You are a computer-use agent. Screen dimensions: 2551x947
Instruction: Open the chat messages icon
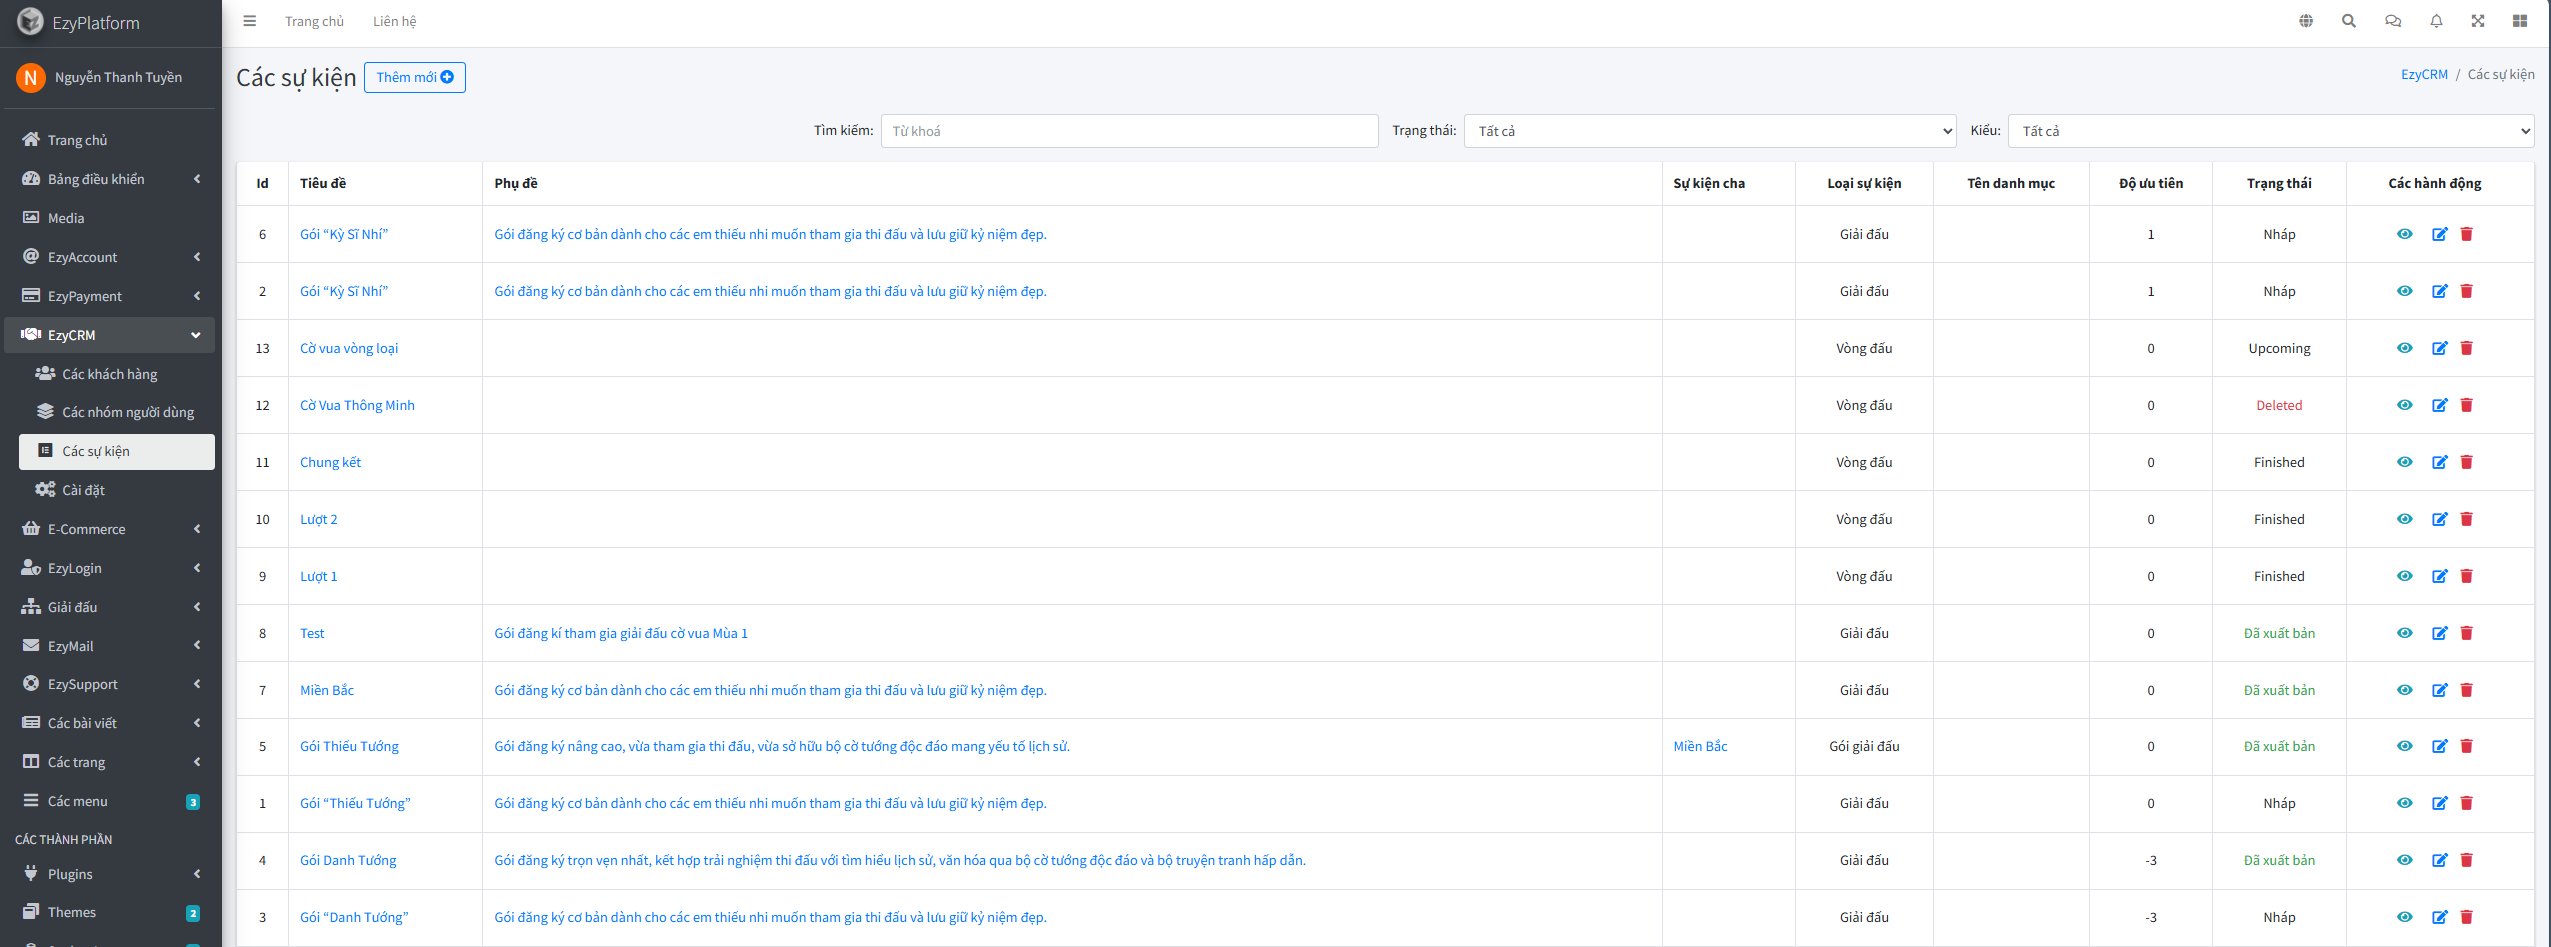pyautogui.click(x=2393, y=21)
